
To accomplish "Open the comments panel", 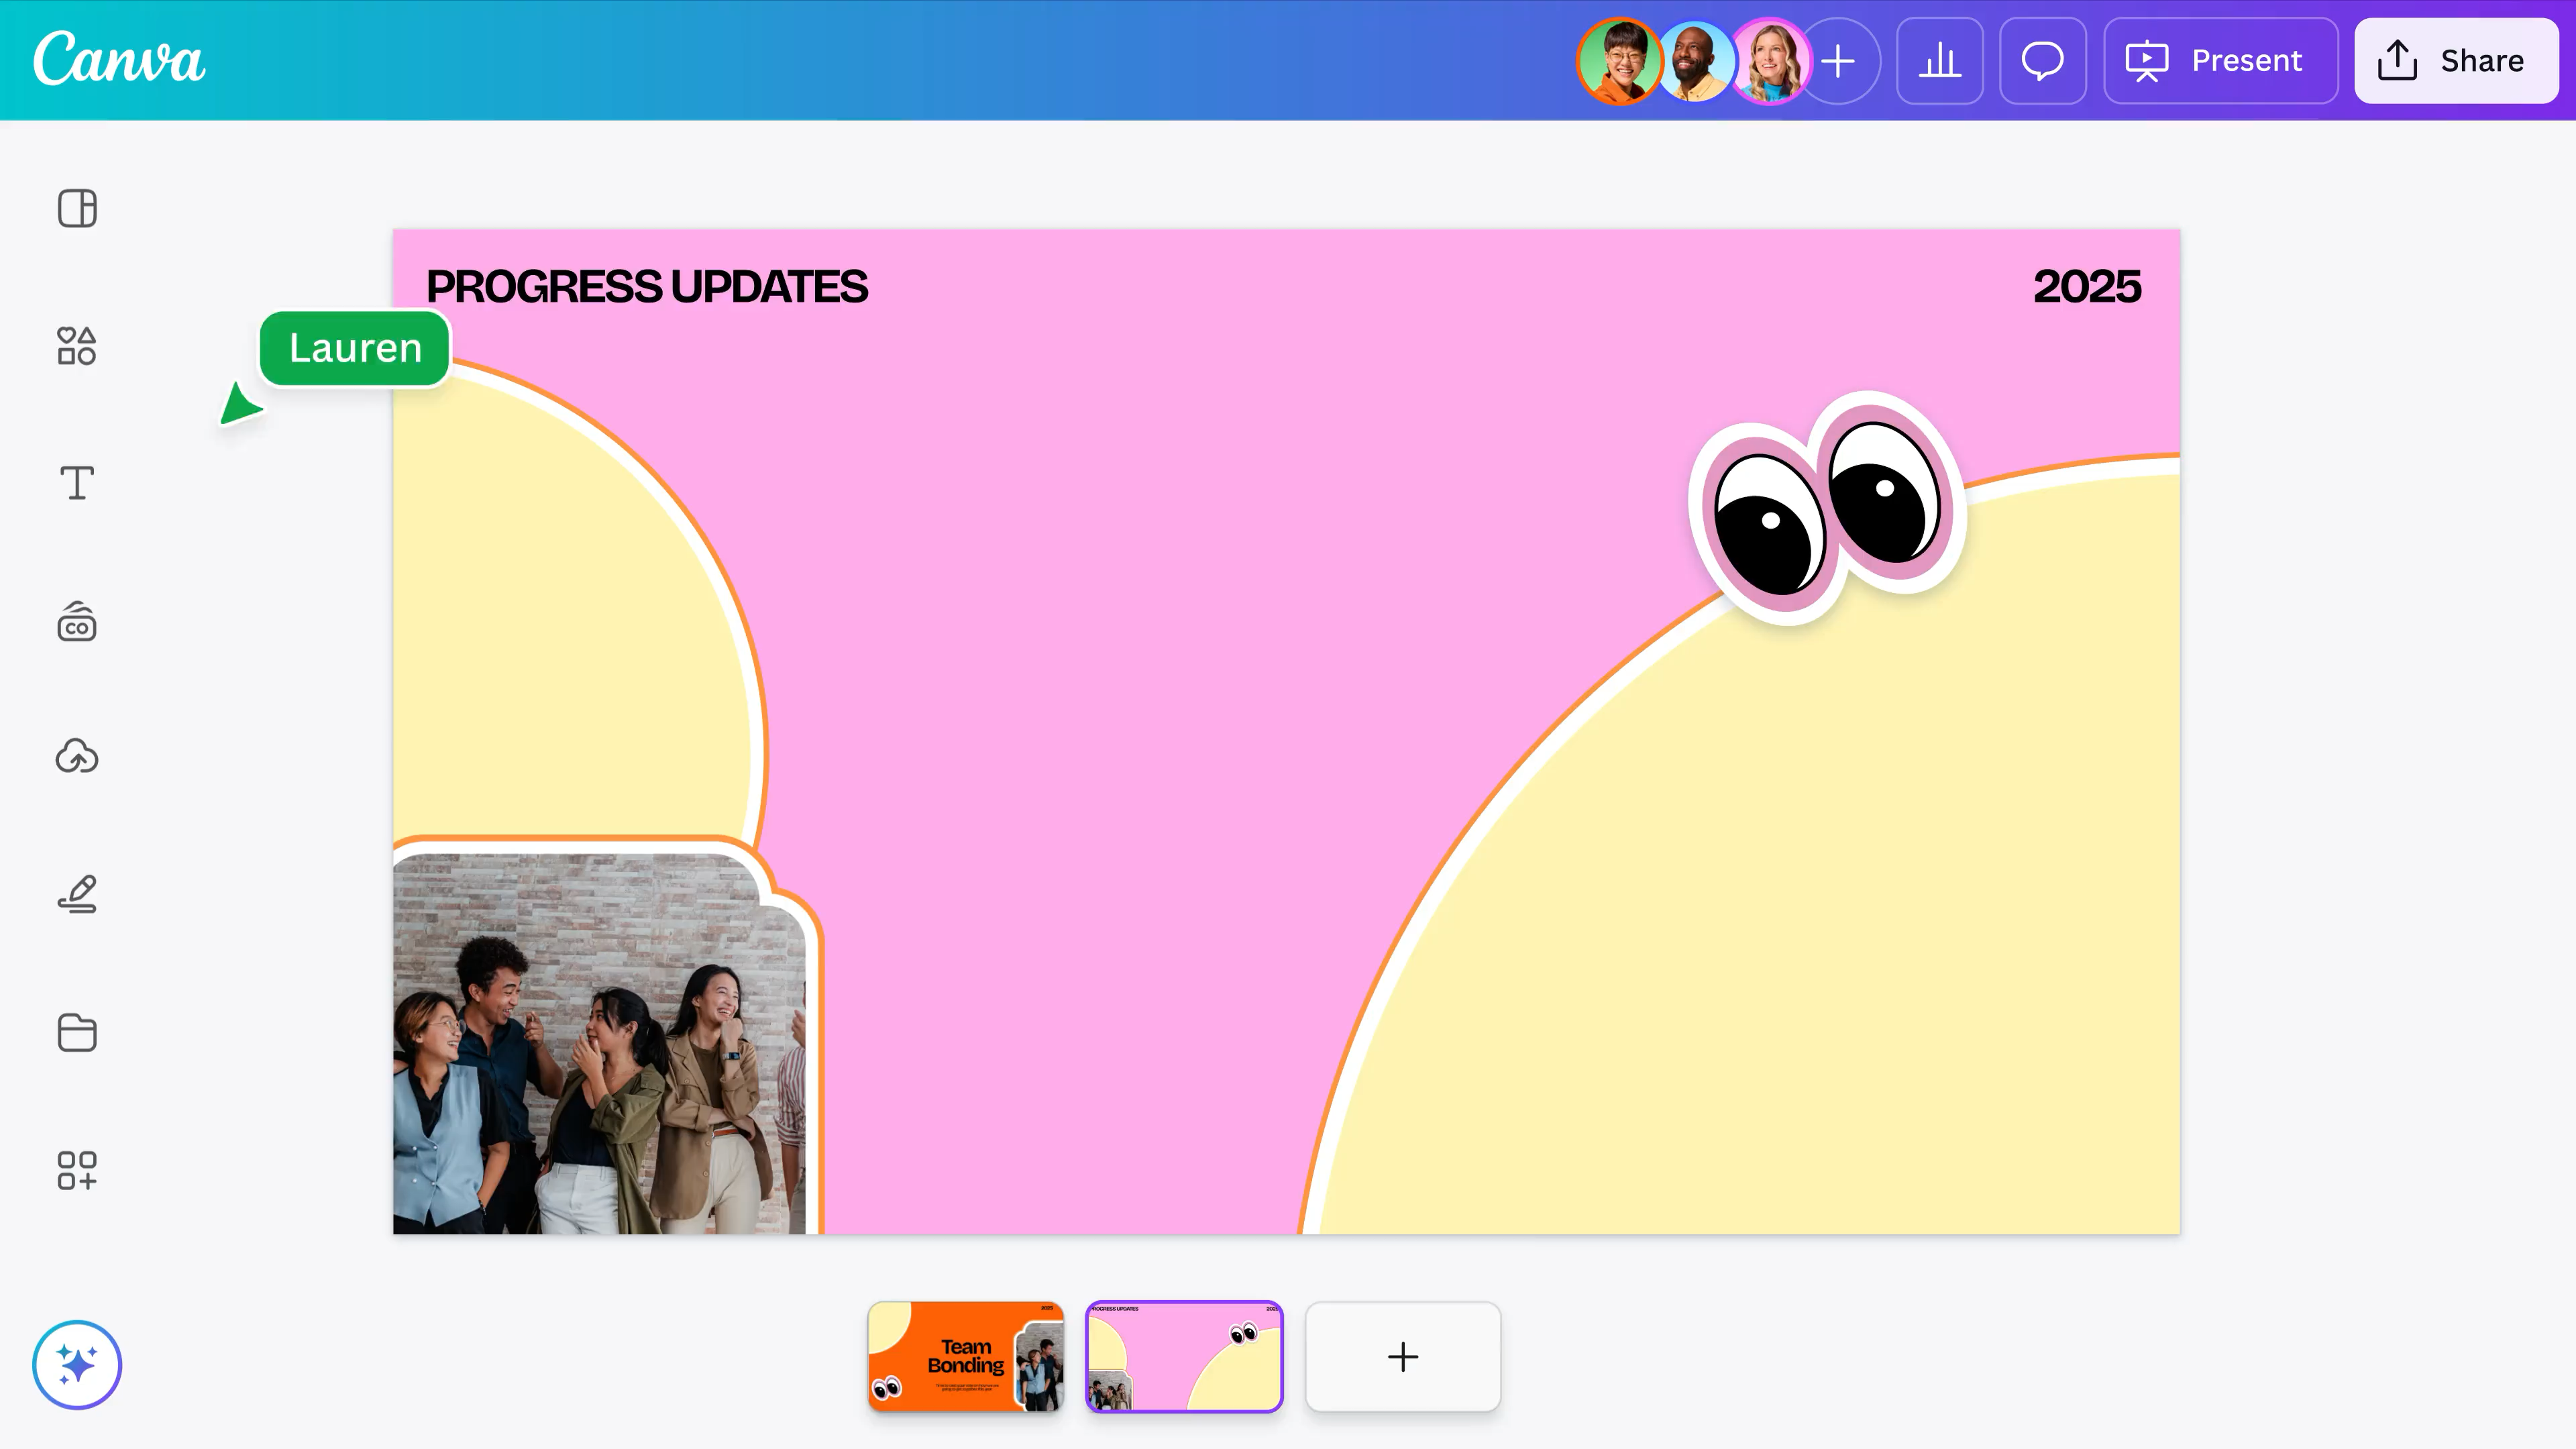I will (2042, 61).
